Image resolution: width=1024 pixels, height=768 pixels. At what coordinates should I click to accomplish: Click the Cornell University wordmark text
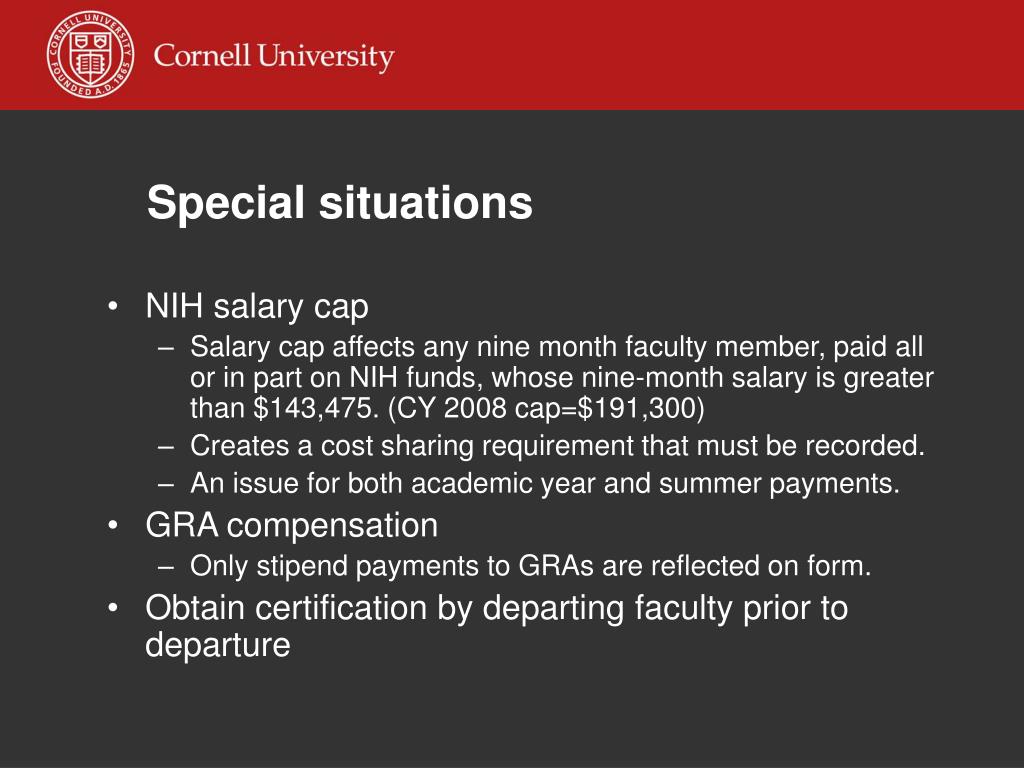274,57
